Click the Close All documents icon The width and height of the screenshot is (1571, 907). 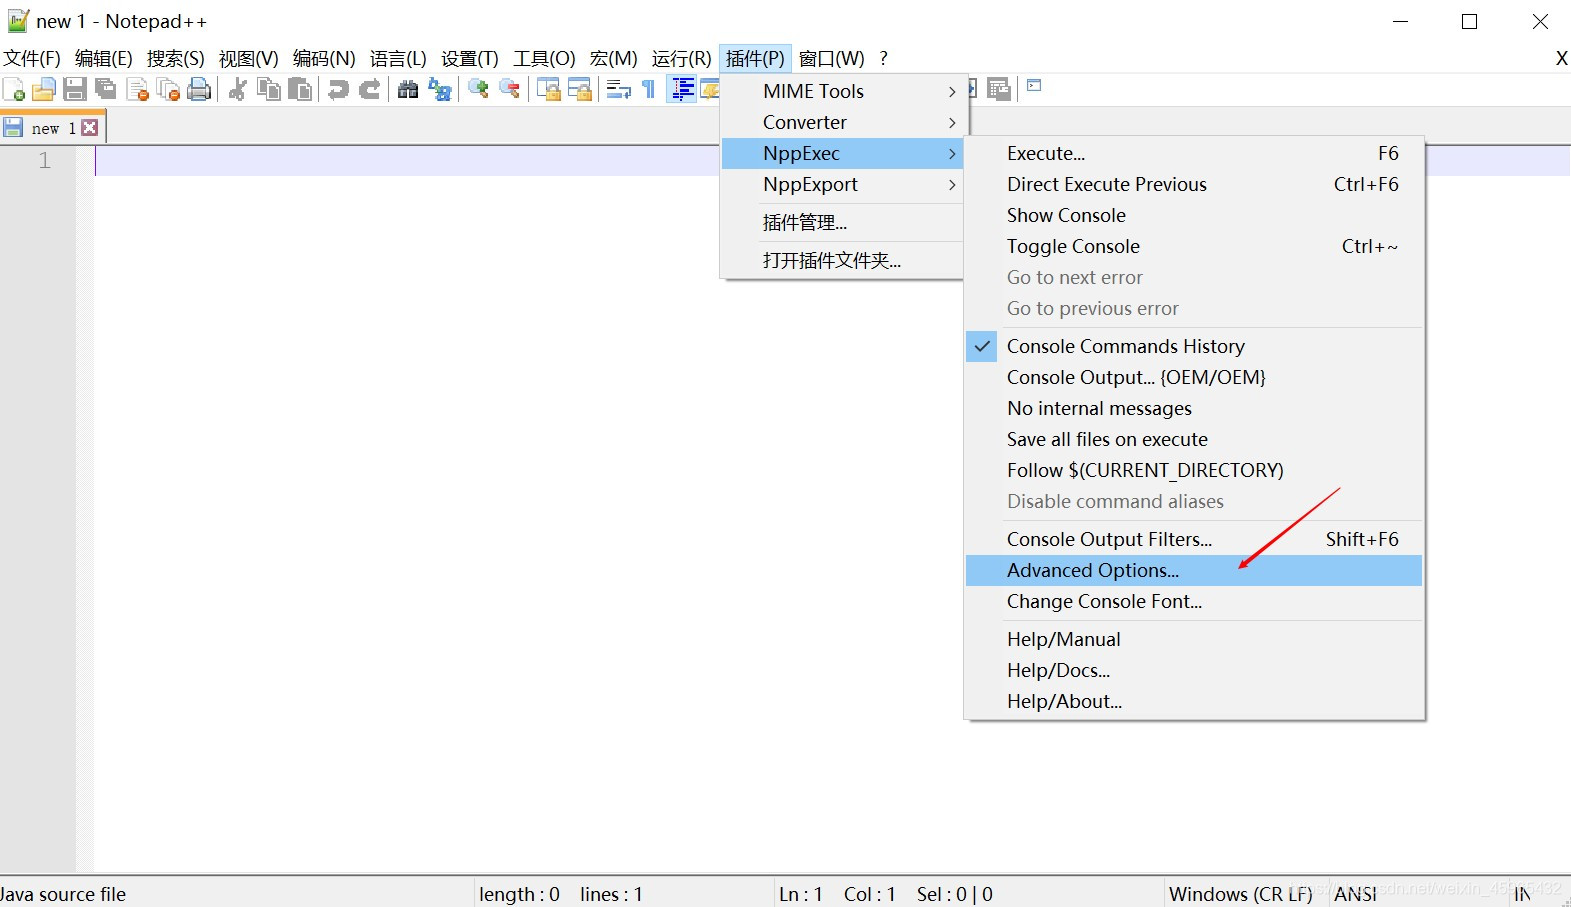coord(168,89)
